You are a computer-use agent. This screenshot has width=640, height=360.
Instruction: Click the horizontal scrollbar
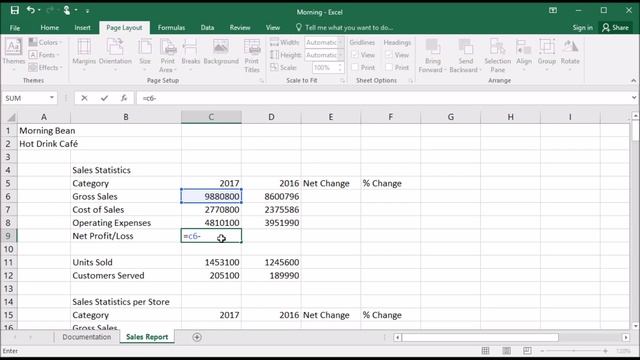480,337
